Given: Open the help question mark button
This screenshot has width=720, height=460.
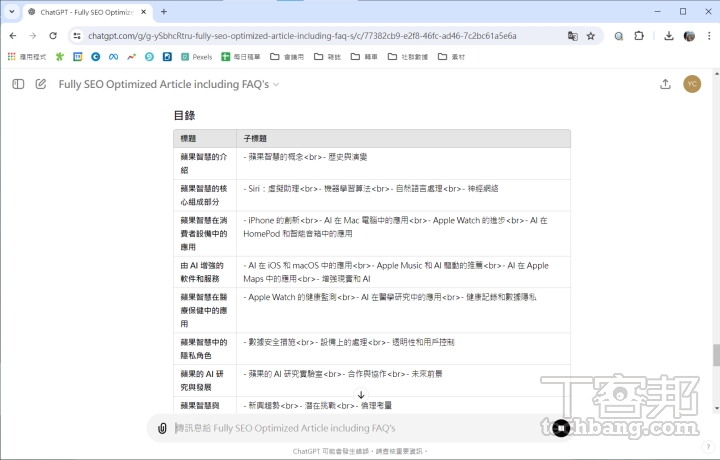Looking at the screenshot, I should [707, 446].
